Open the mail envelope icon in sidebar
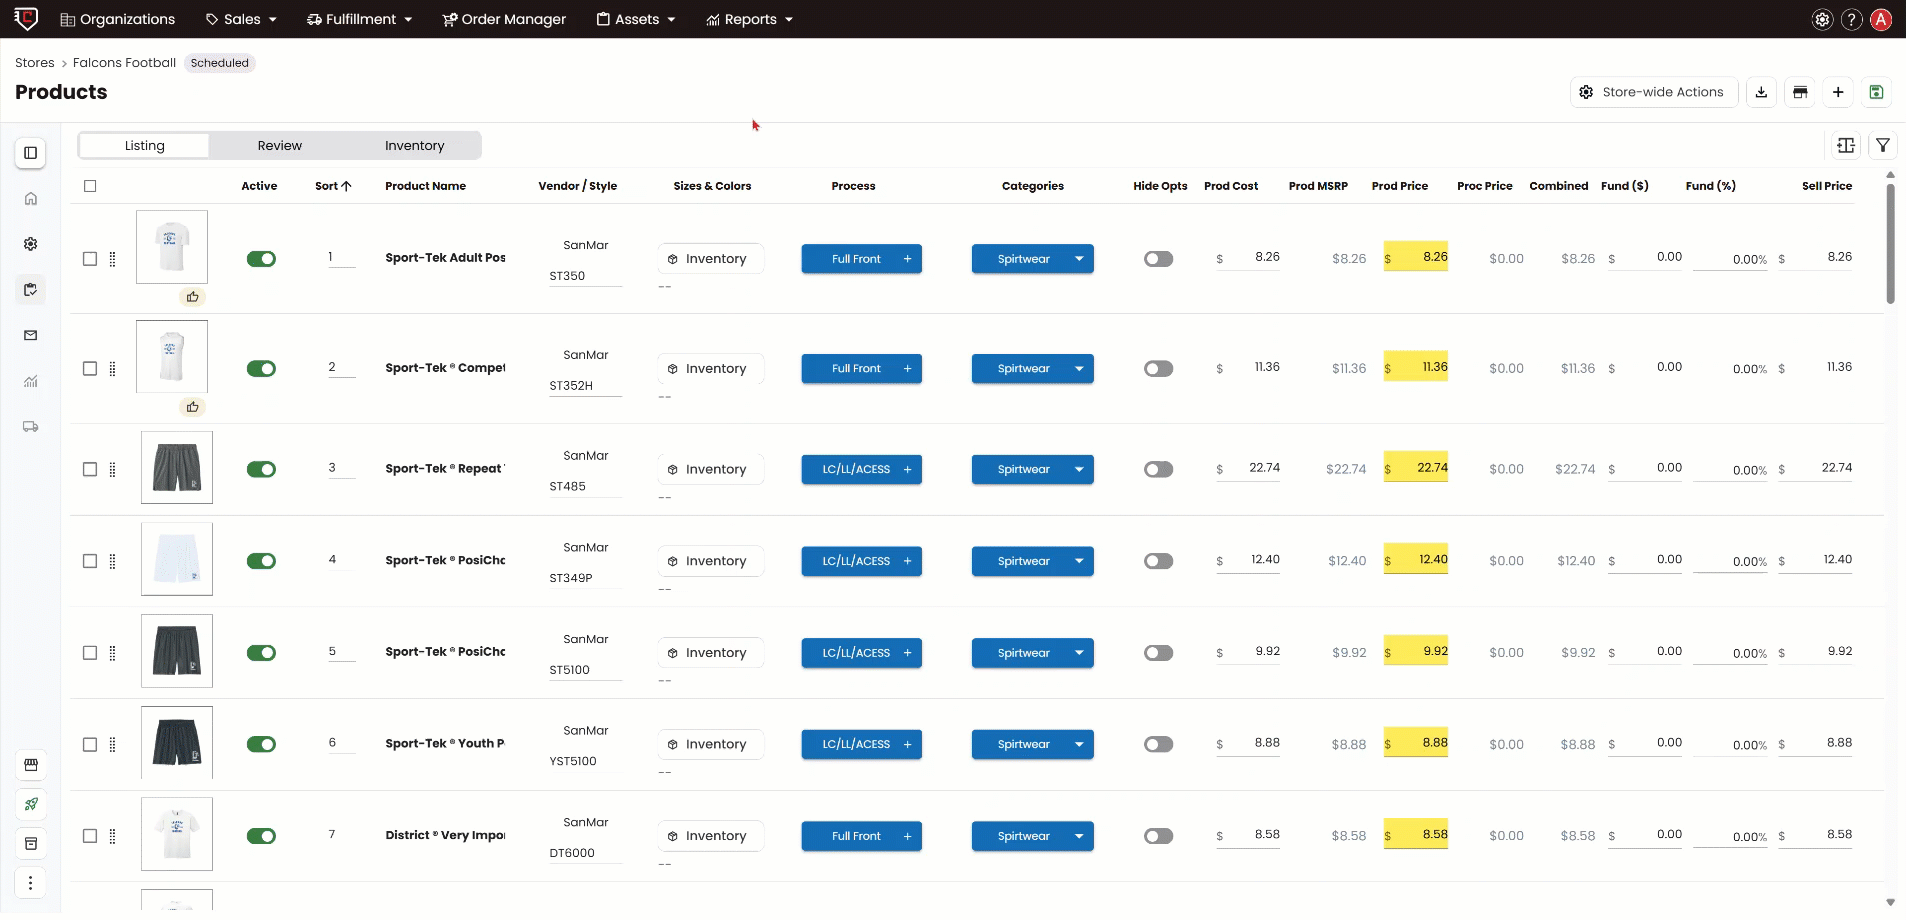Screen dimensions: 1906x920 pos(31,335)
